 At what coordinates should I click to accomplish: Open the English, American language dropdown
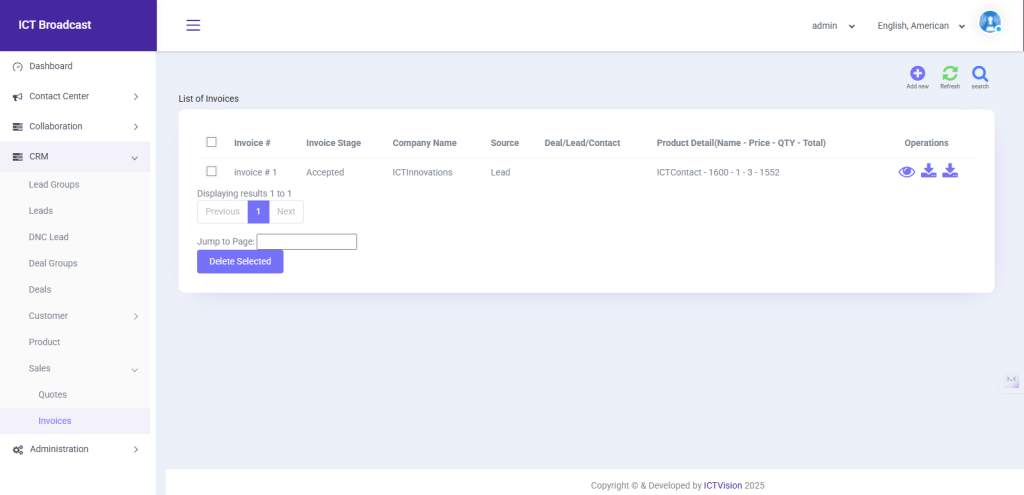coord(920,26)
